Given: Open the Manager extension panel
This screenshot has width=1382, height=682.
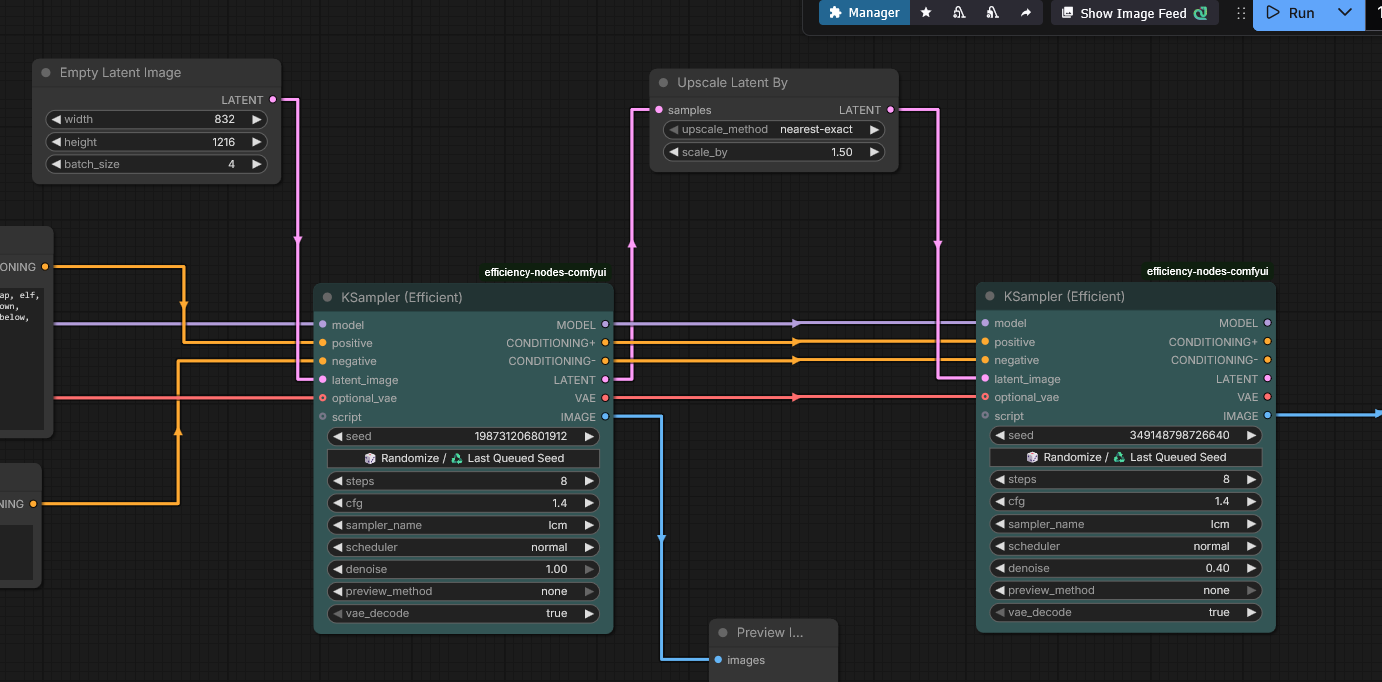Looking at the screenshot, I should [x=864, y=13].
